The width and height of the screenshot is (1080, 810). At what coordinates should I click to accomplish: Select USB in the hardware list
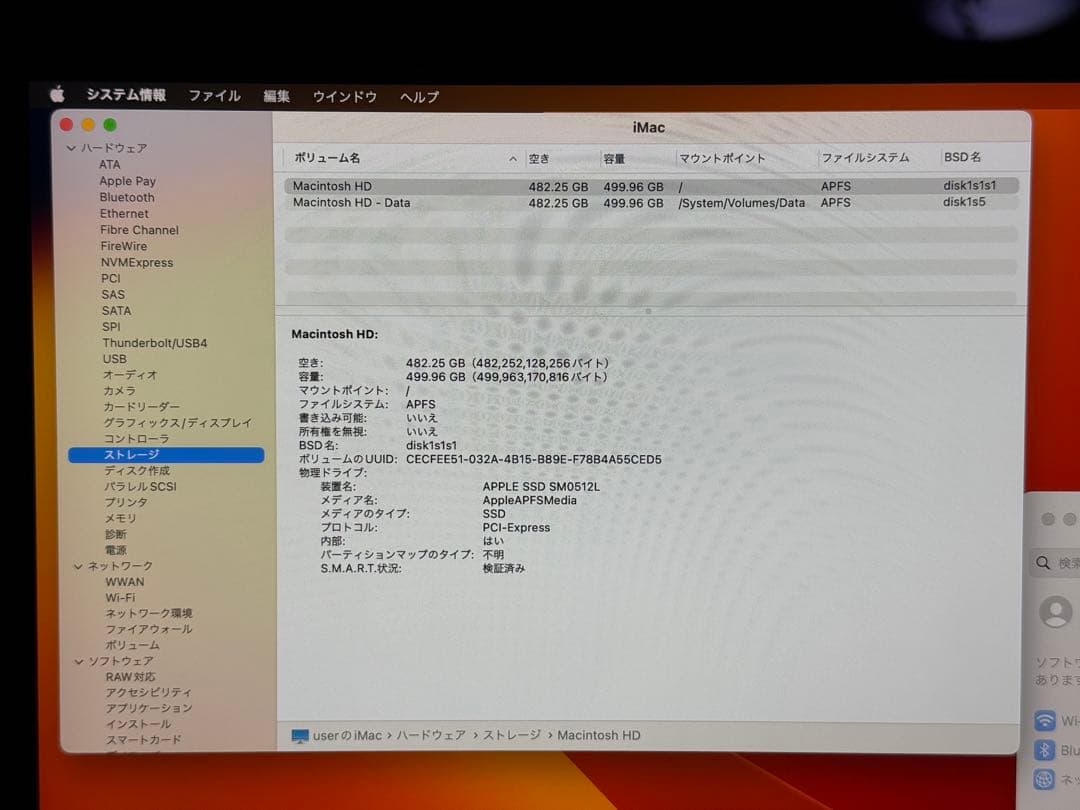114,358
